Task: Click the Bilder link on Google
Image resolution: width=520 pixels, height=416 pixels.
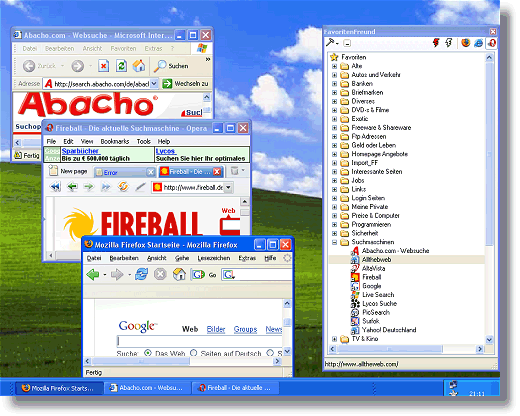Action: point(216,329)
